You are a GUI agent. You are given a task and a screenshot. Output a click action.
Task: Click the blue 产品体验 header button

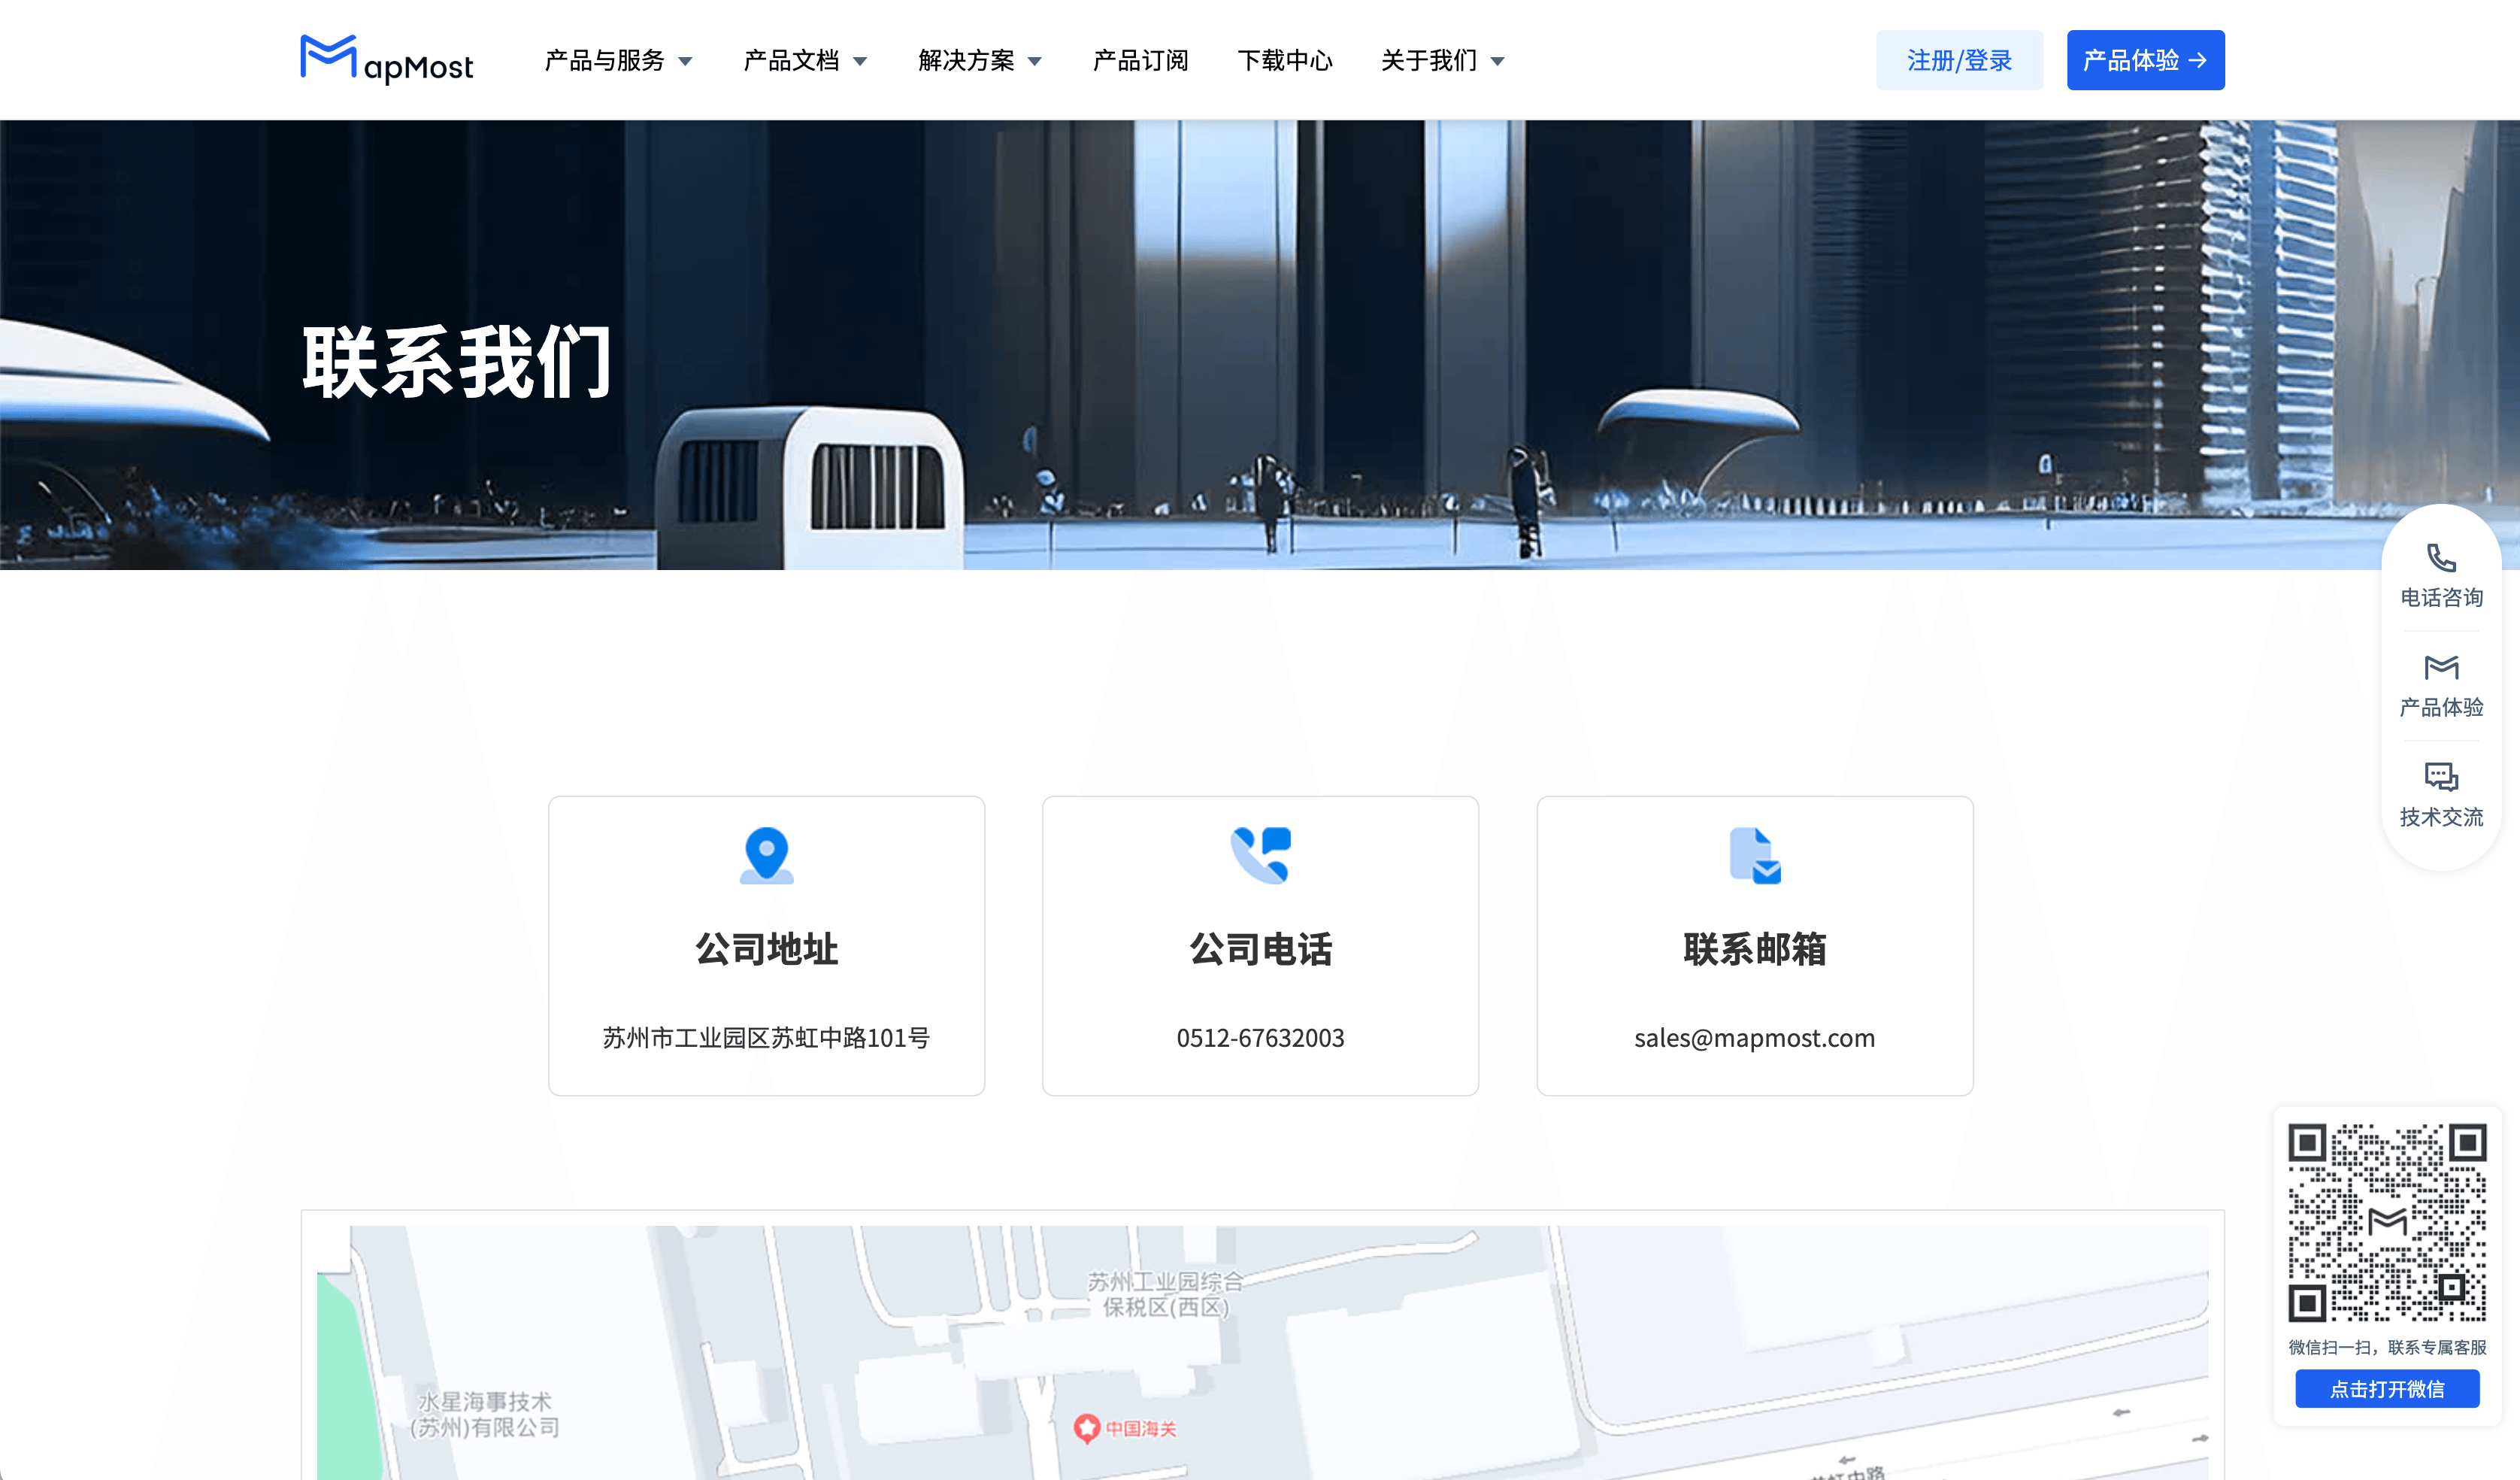pos(2145,61)
